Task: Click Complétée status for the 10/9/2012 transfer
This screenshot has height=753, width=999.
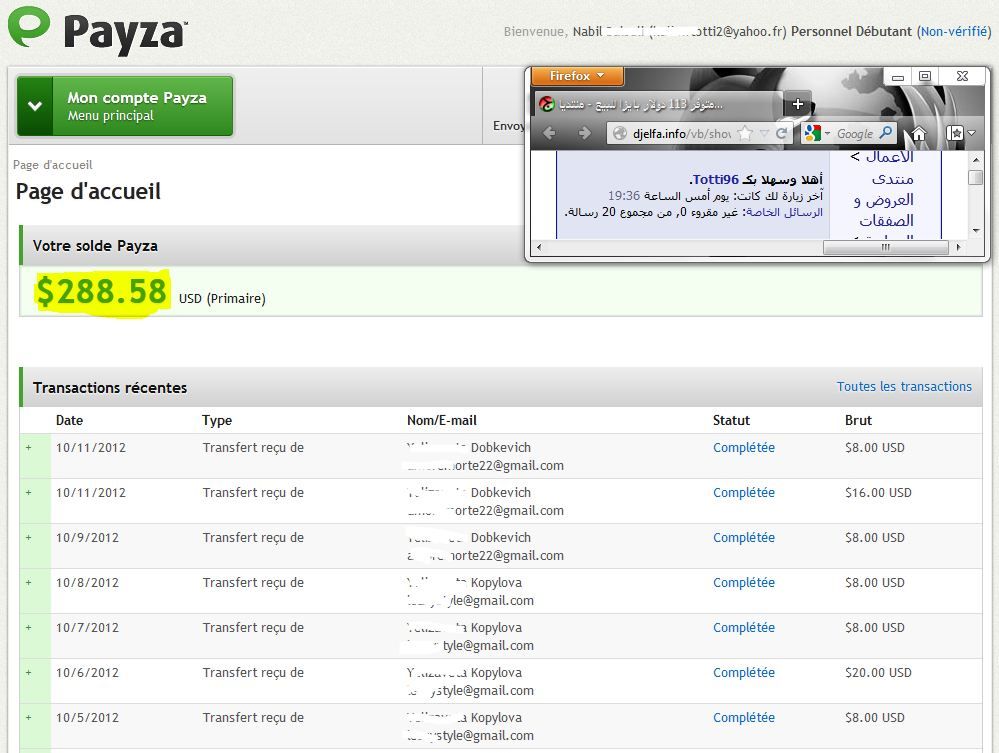Action: point(744,538)
